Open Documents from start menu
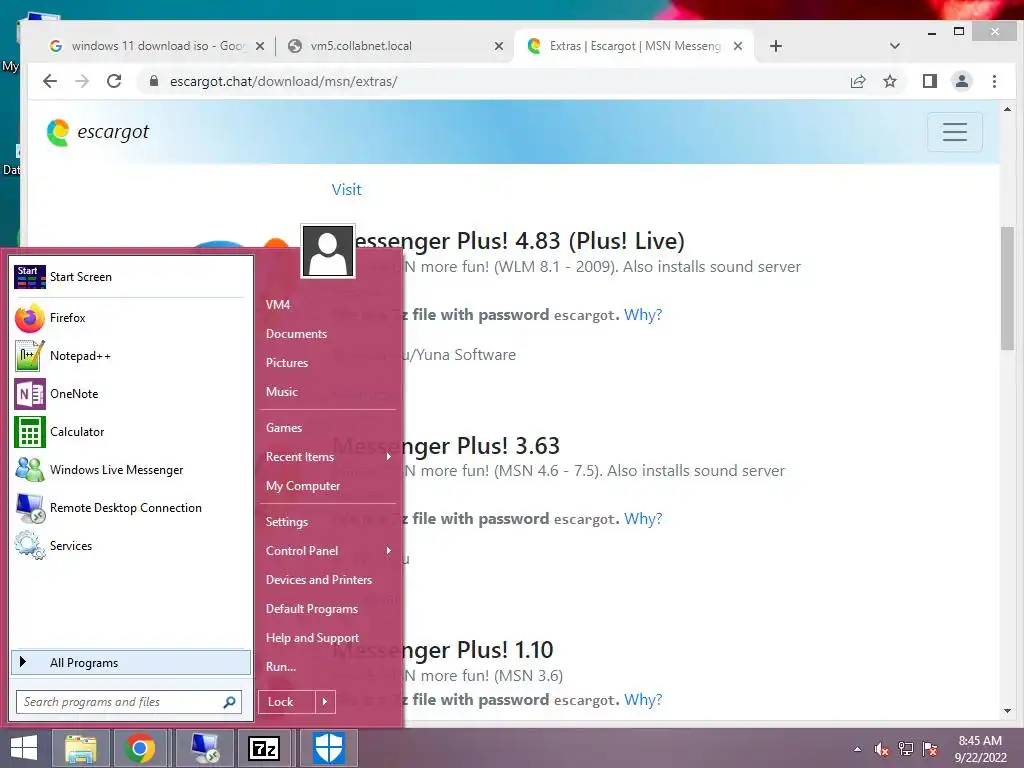 (296, 334)
